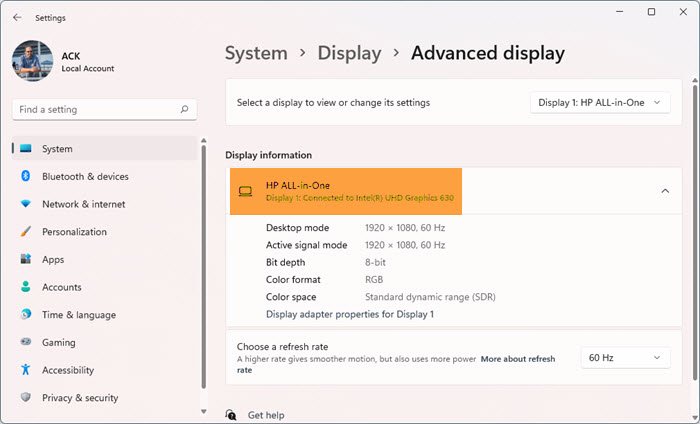Open the ACK profile picture
The image size is (700, 424).
click(33, 61)
